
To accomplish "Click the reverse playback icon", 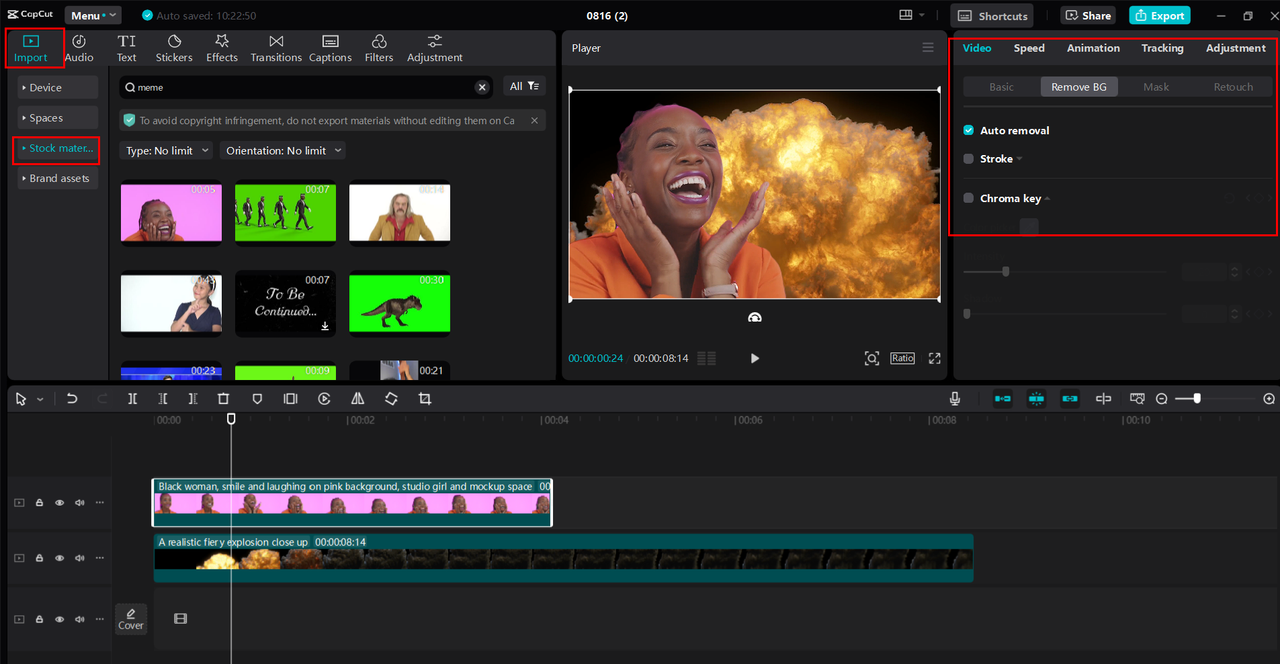I will pos(324,398).
